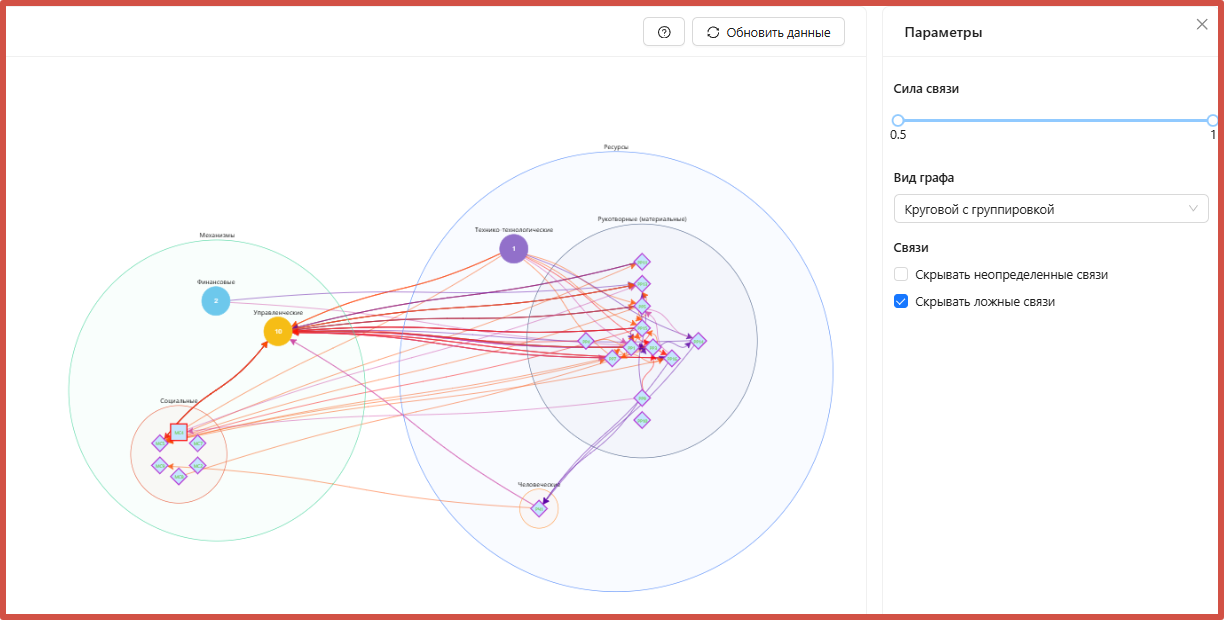This screenshot has height=620, width=1224.
Task: Click the Сила связи slider track middle
Action: (x=1055, y=120)
